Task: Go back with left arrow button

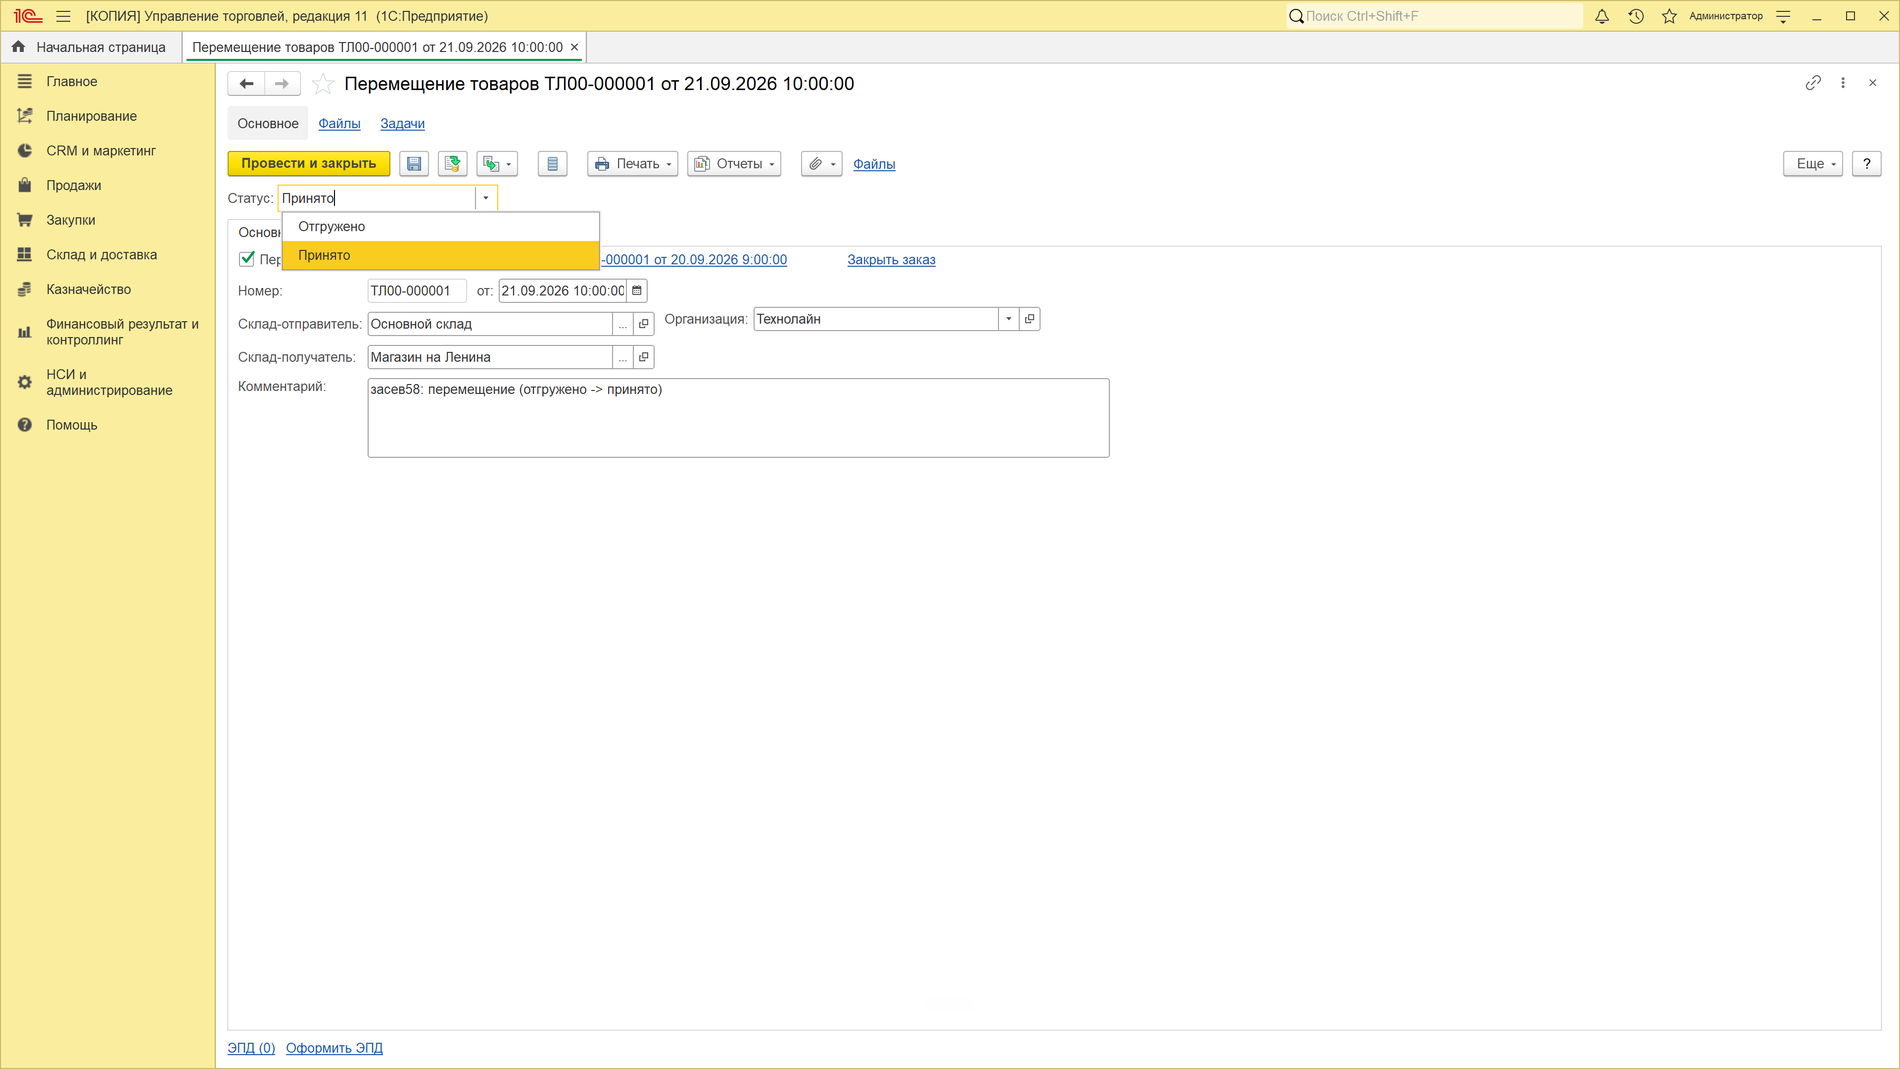Action: (x=246, y=84)
